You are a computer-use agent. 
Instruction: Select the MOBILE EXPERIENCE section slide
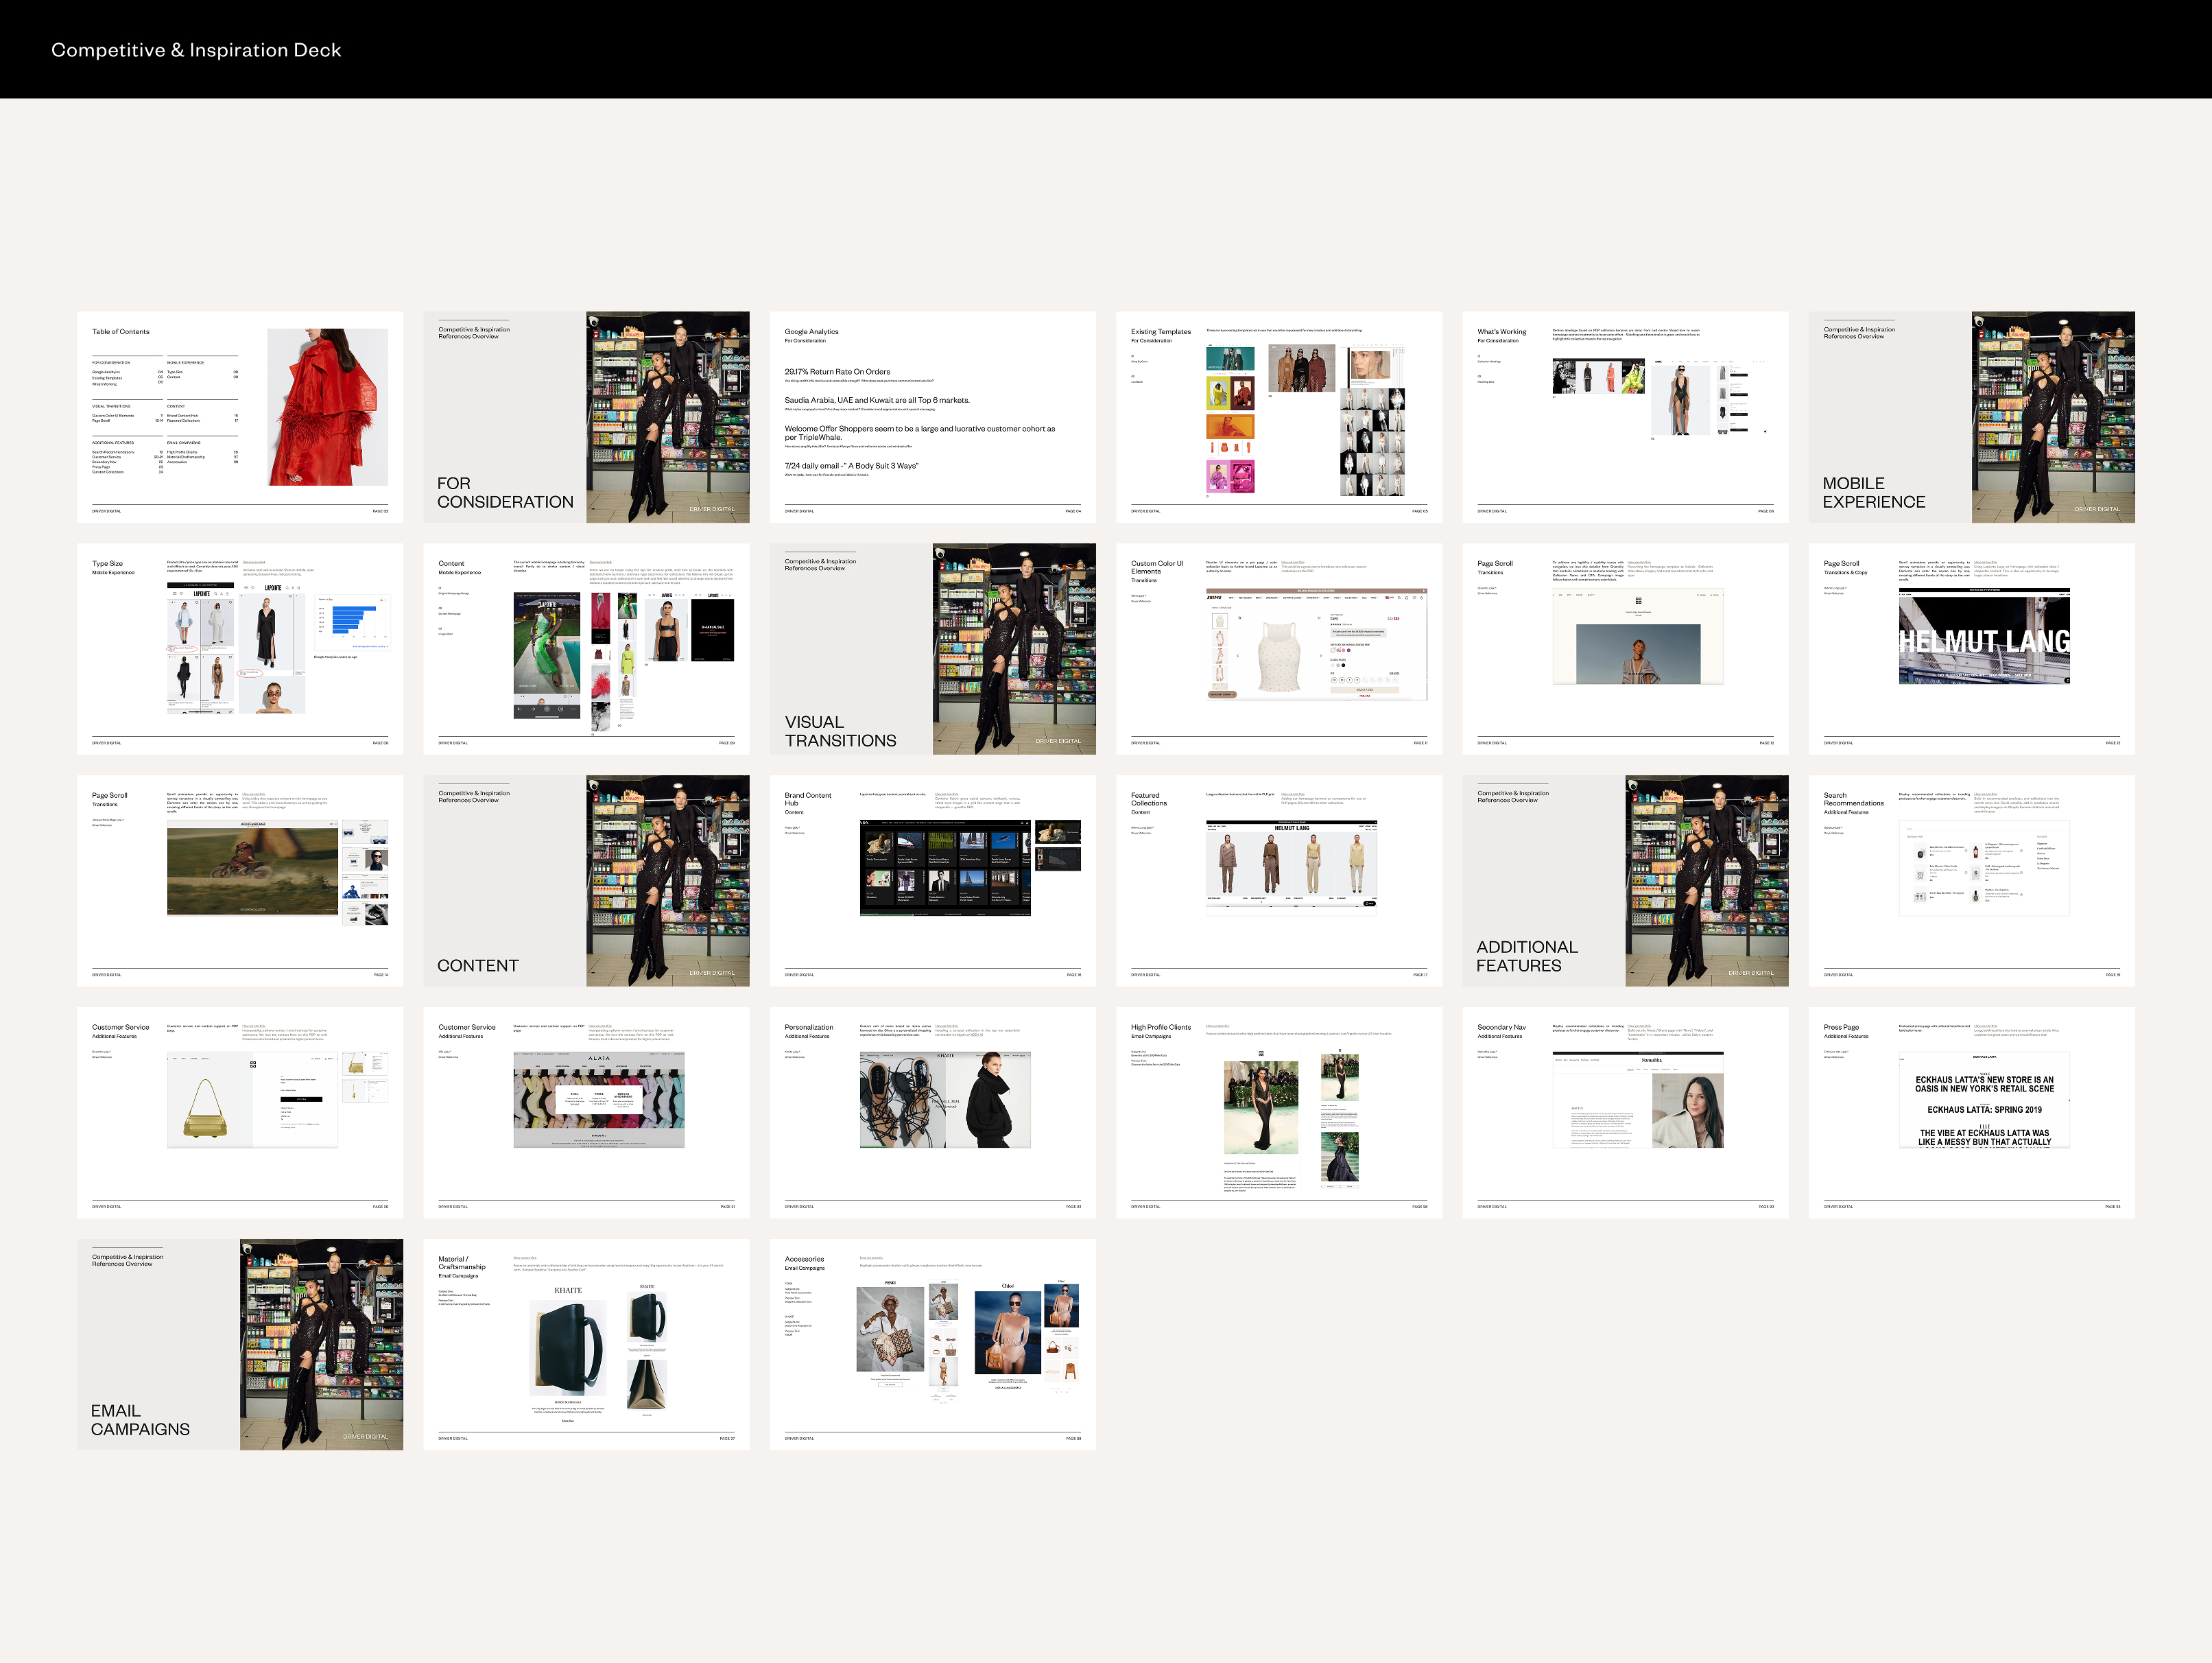click(x=1971, y=417)
